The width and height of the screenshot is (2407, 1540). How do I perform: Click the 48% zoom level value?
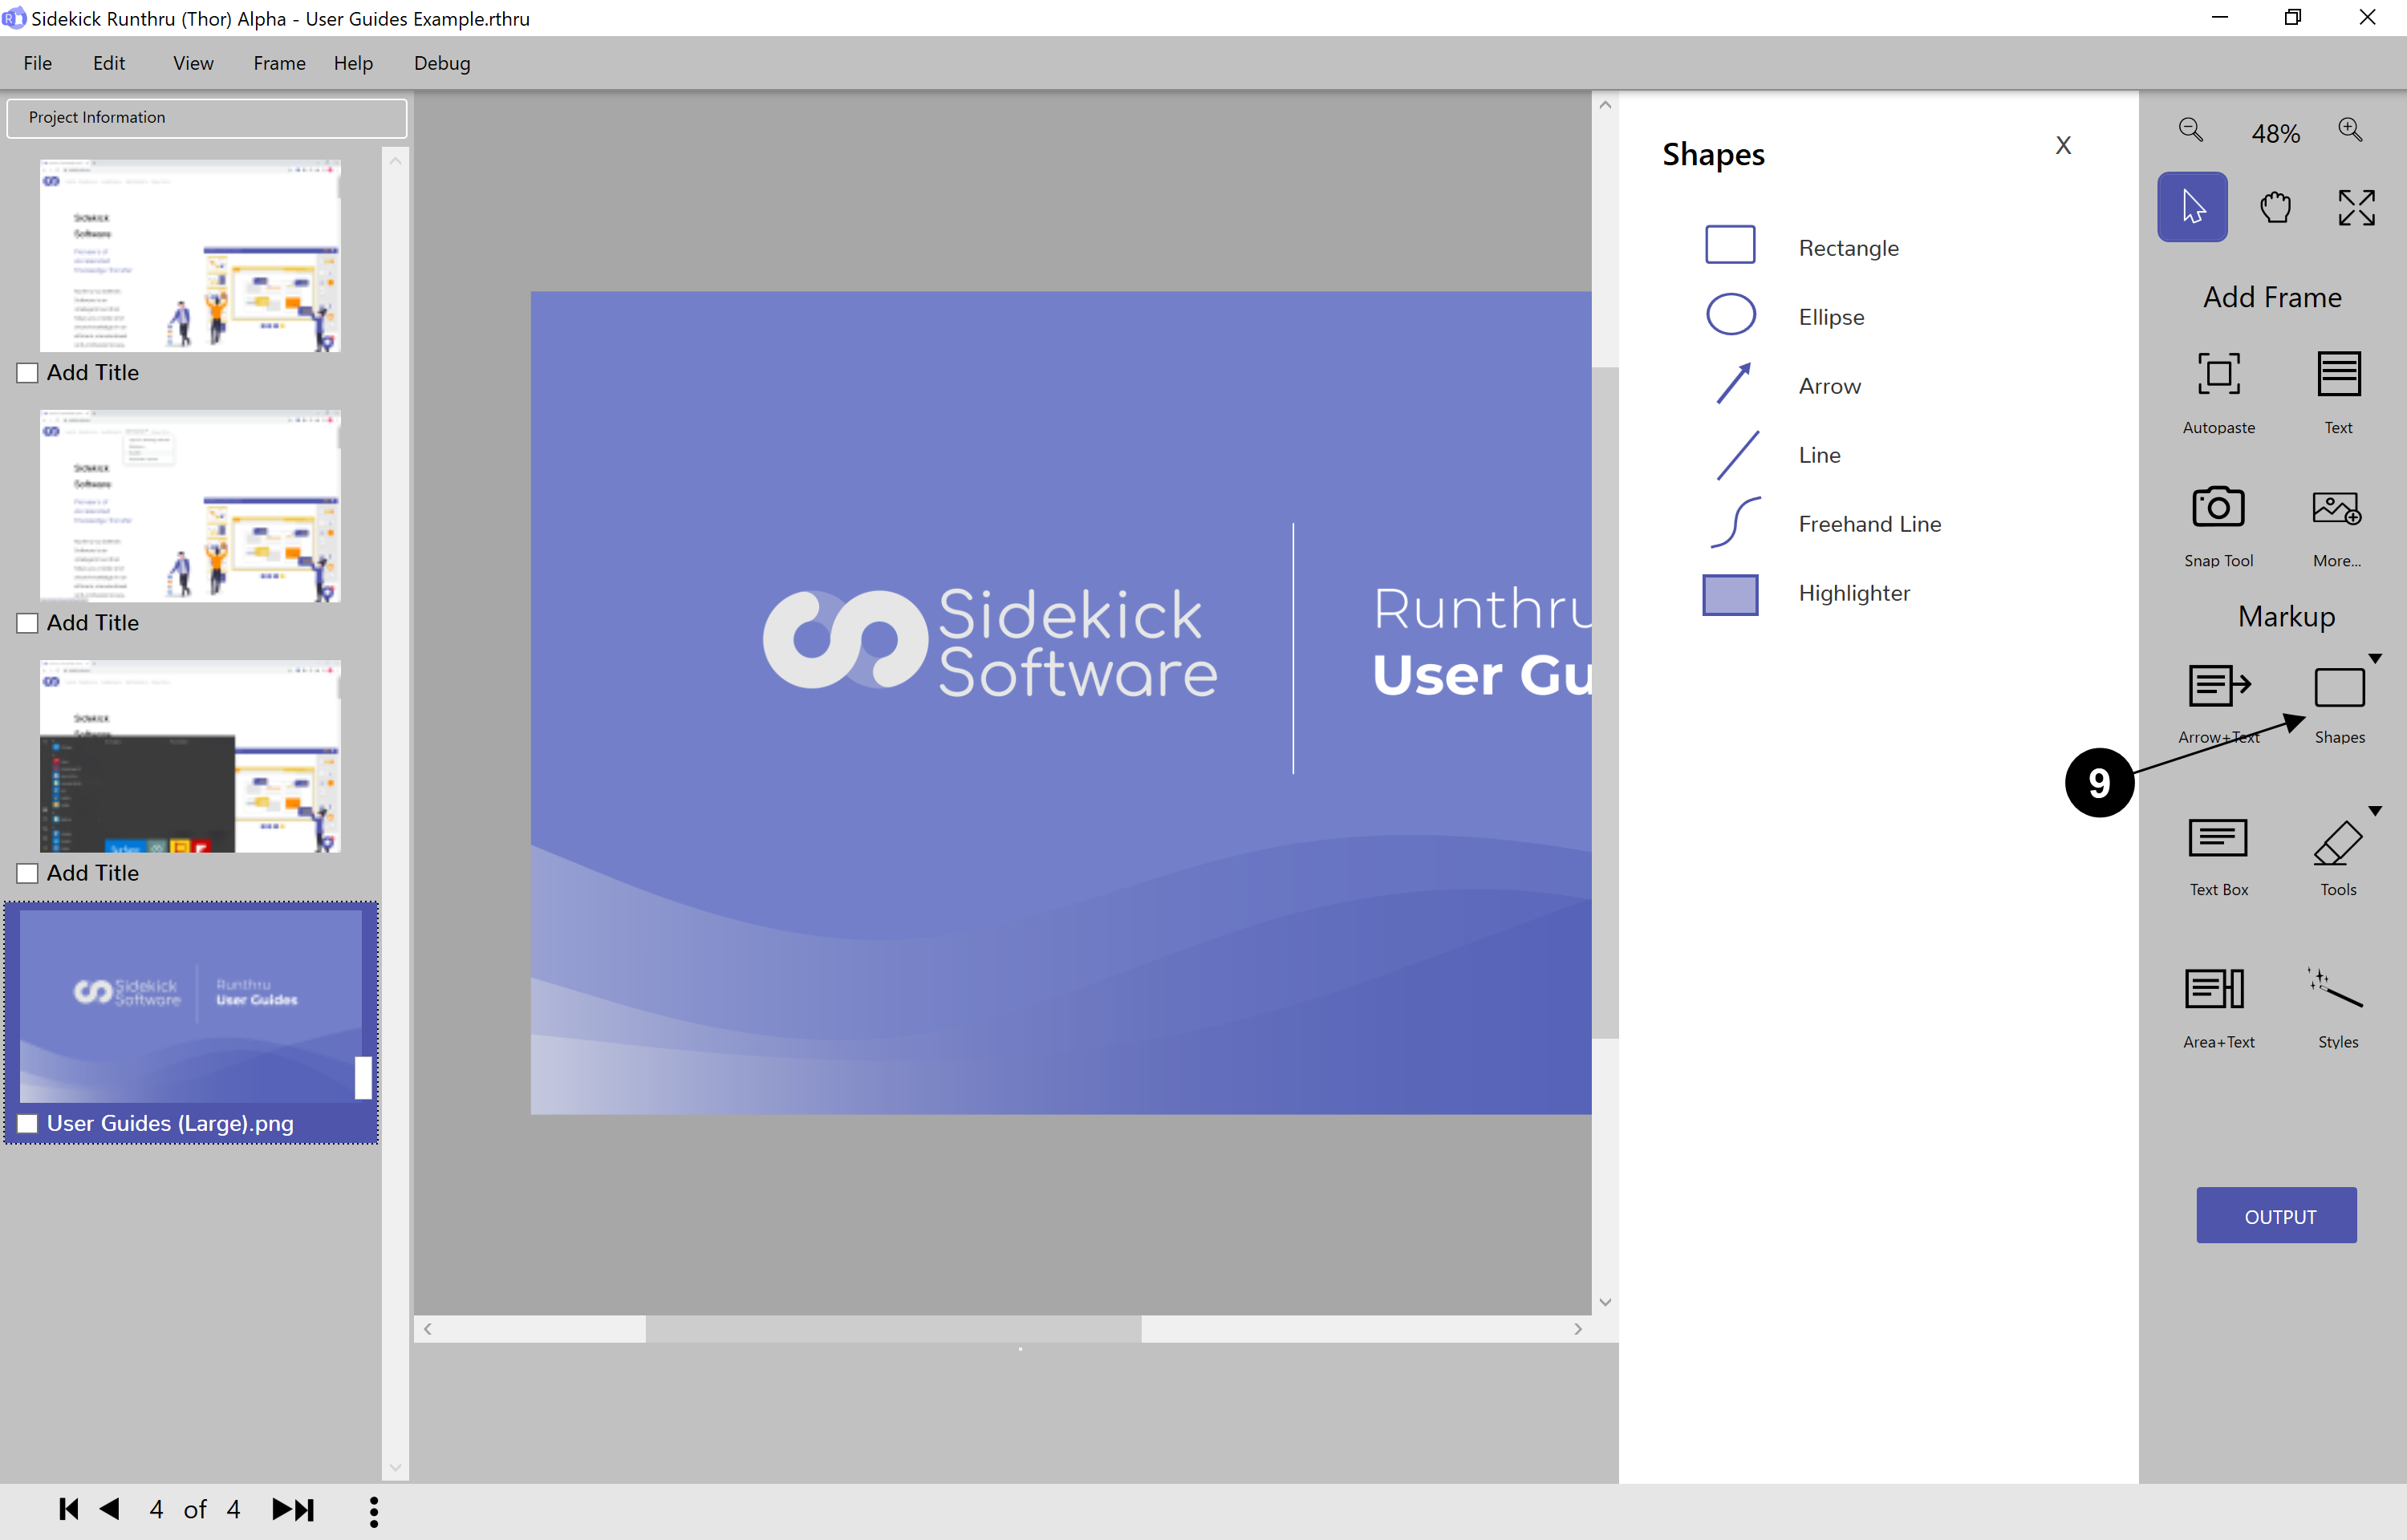click(2275, 133)
